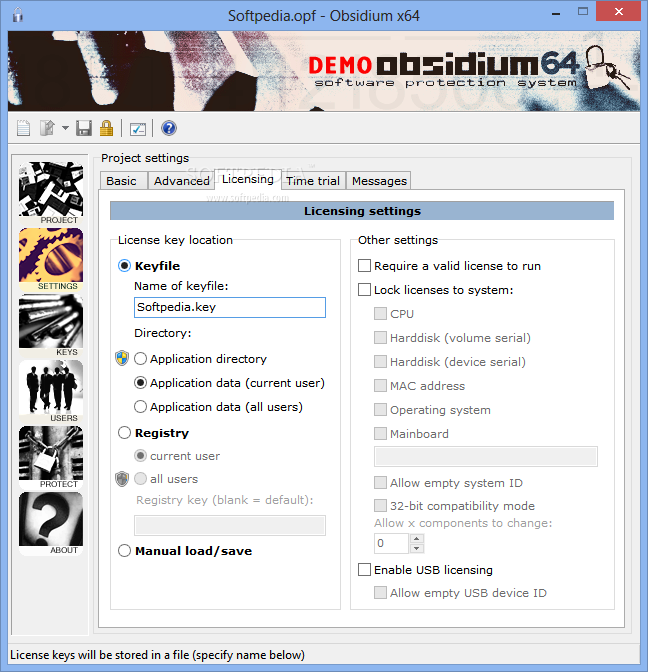648x672 pixels.
Task: Open a project file from the toolbar
Action: click(x=48, y=128)
